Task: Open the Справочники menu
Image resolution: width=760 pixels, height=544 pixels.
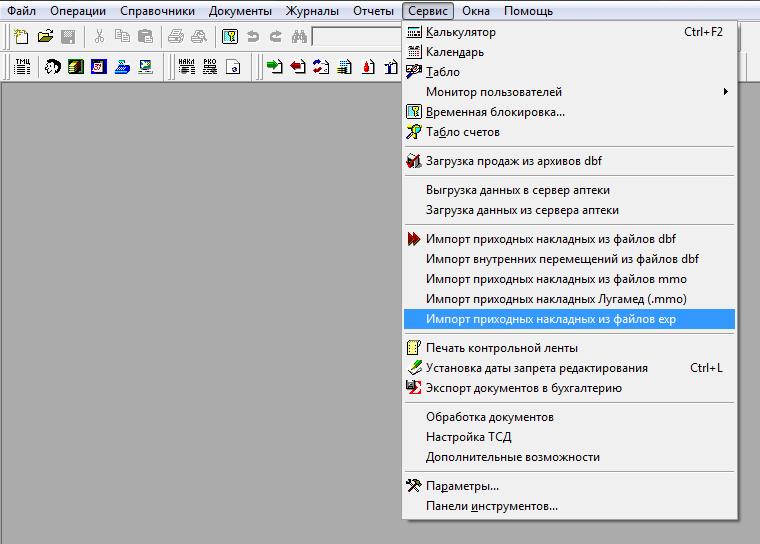Action: pyautogui.click(x=157, y=11)
